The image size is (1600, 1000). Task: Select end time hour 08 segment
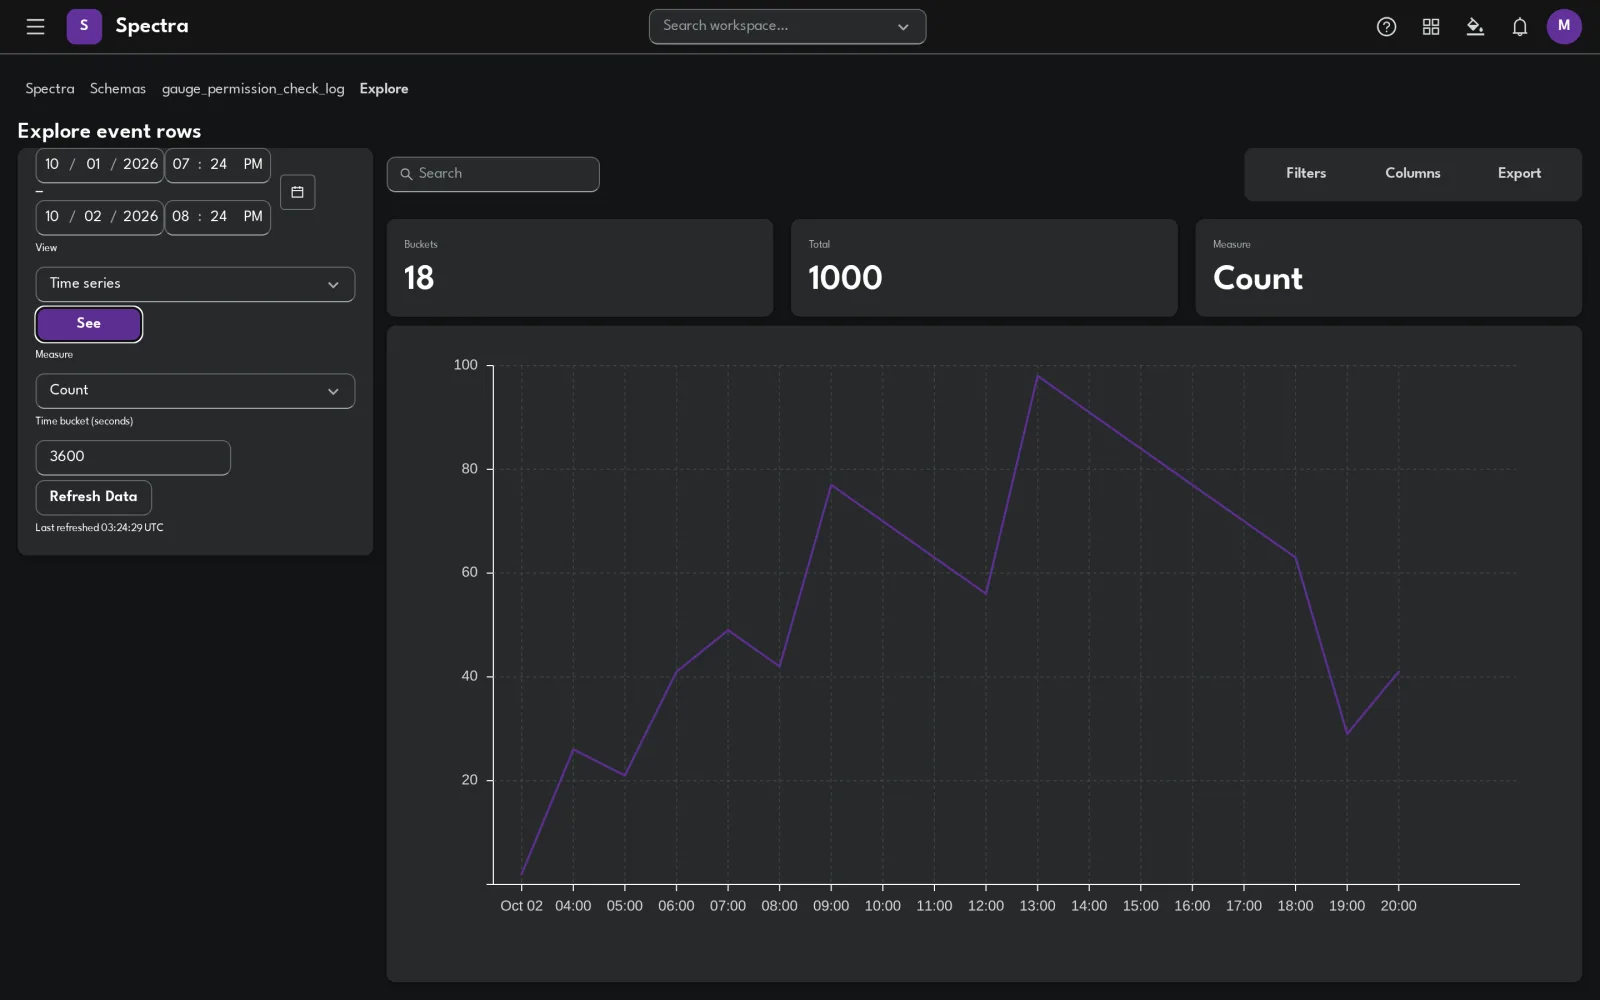(181, 216)
